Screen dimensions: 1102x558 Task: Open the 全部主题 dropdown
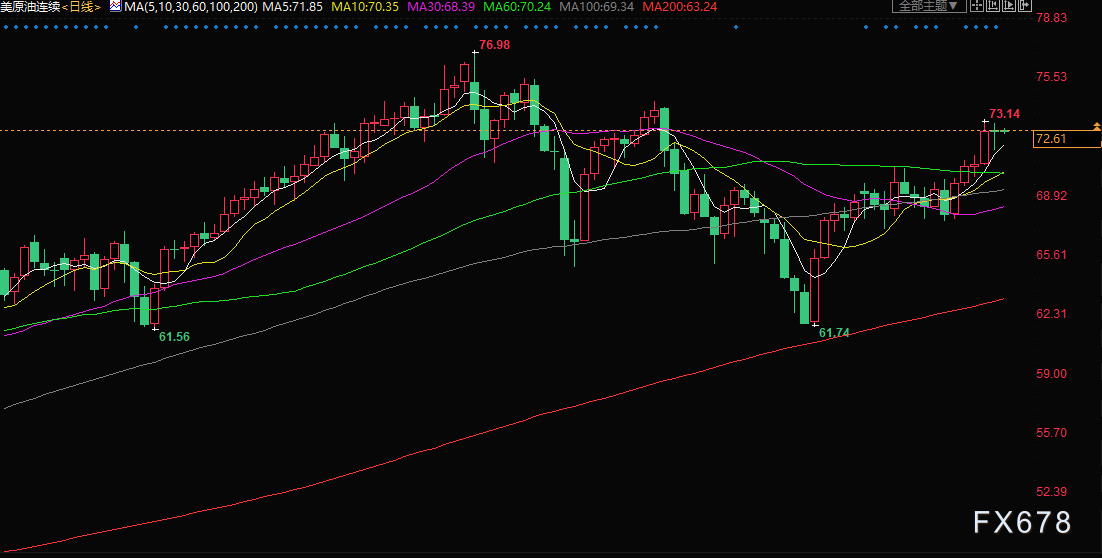(x=929, y=6)
